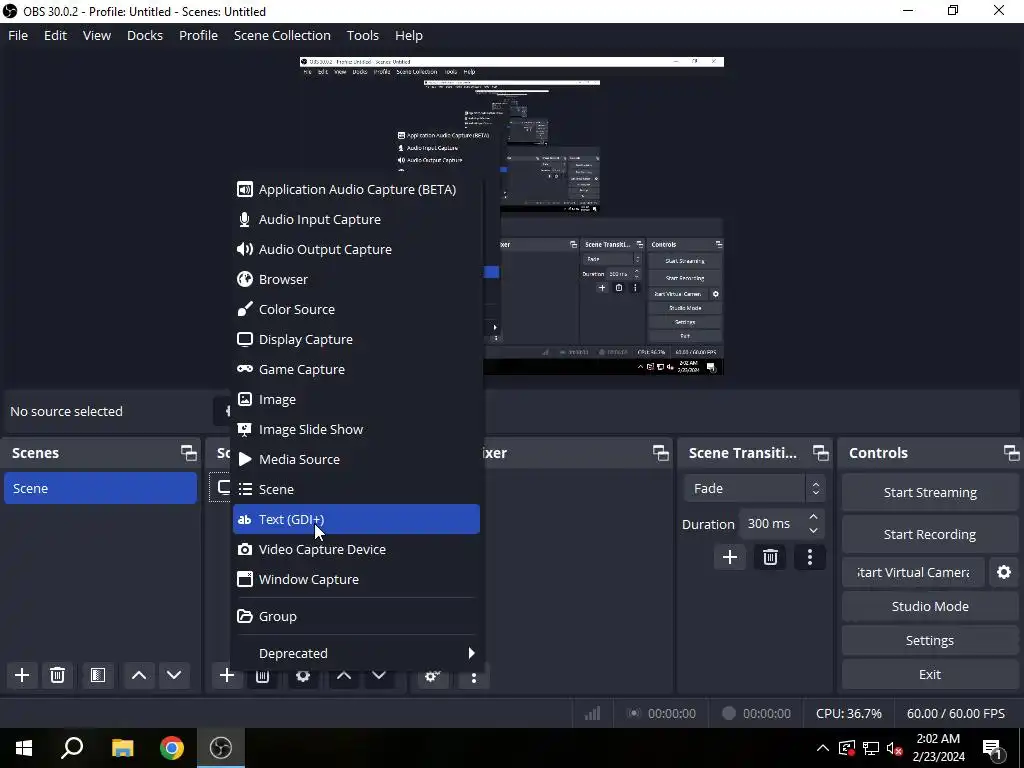Open the Help menu

click(x=409, y=35)
